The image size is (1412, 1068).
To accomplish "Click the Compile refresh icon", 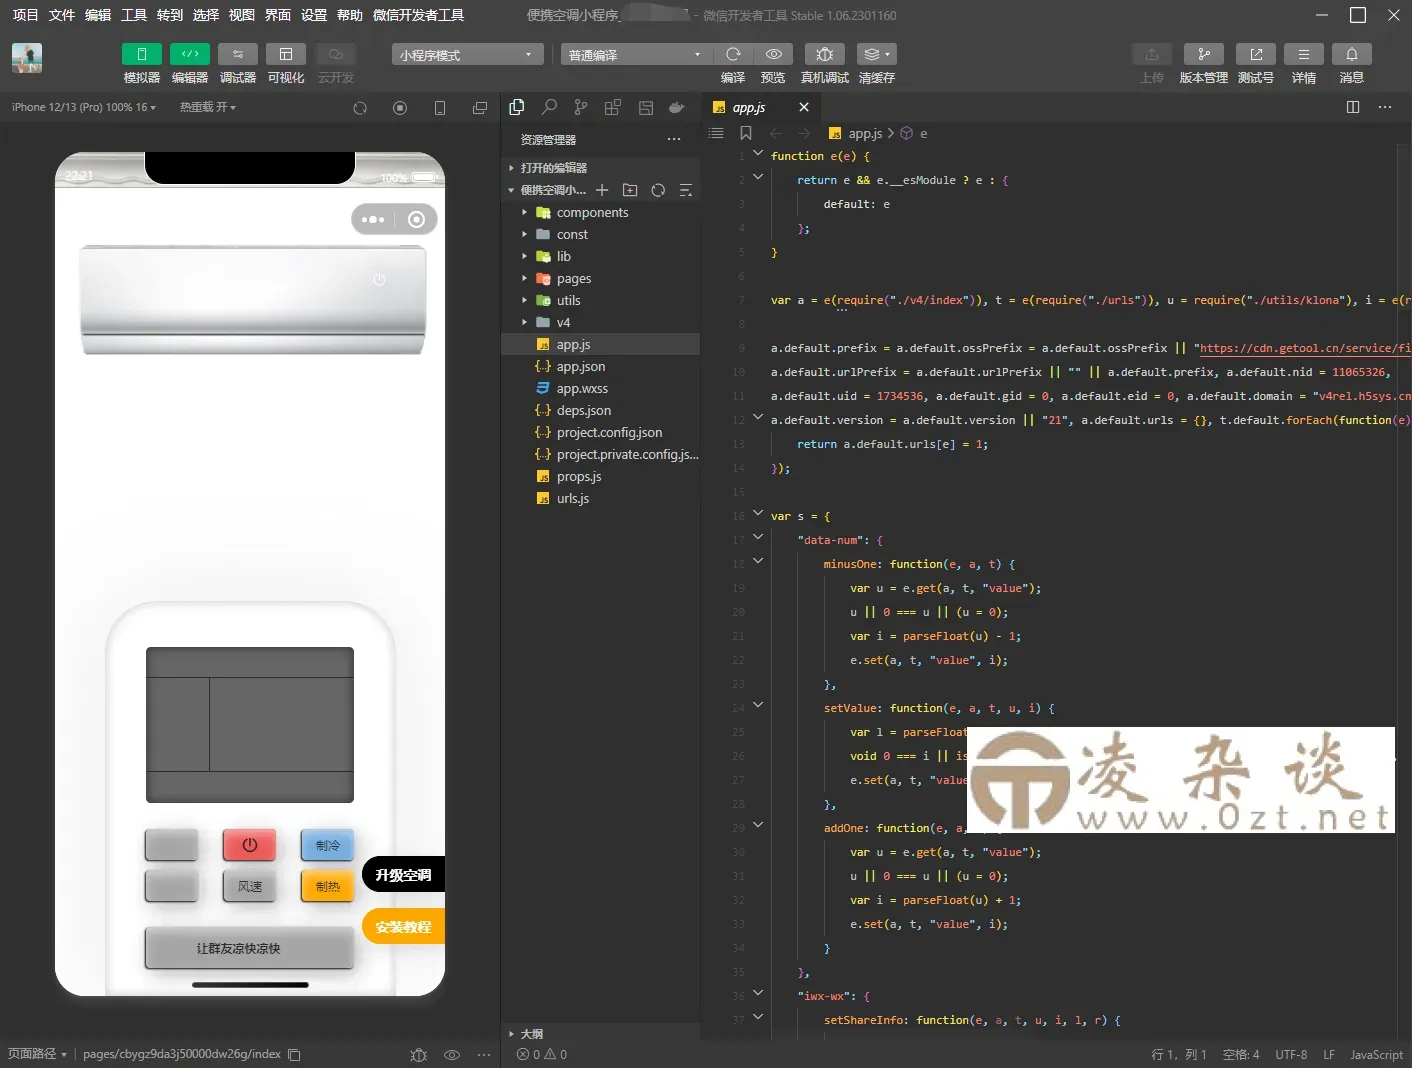I will (x=733, y=54).
